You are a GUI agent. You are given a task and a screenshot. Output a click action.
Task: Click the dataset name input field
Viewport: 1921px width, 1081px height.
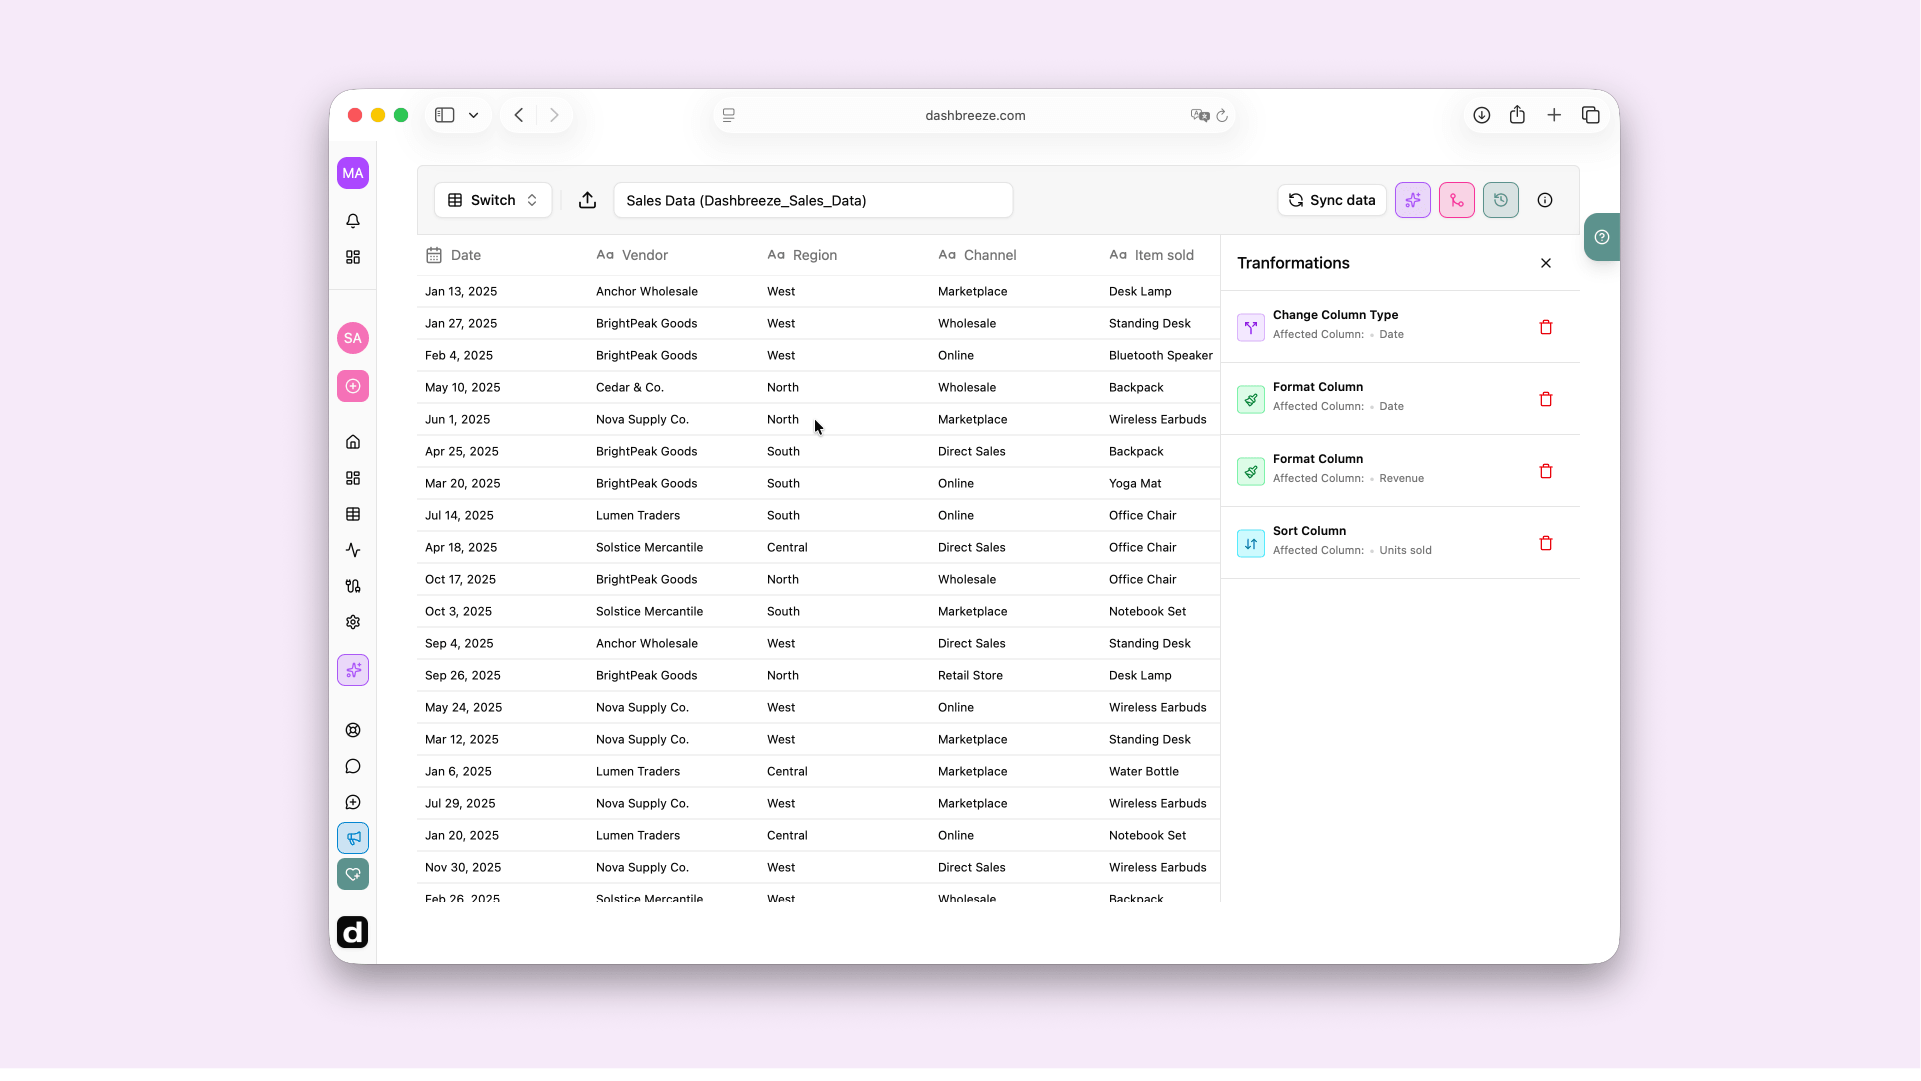pyautogui.click(x=813, y=200)
